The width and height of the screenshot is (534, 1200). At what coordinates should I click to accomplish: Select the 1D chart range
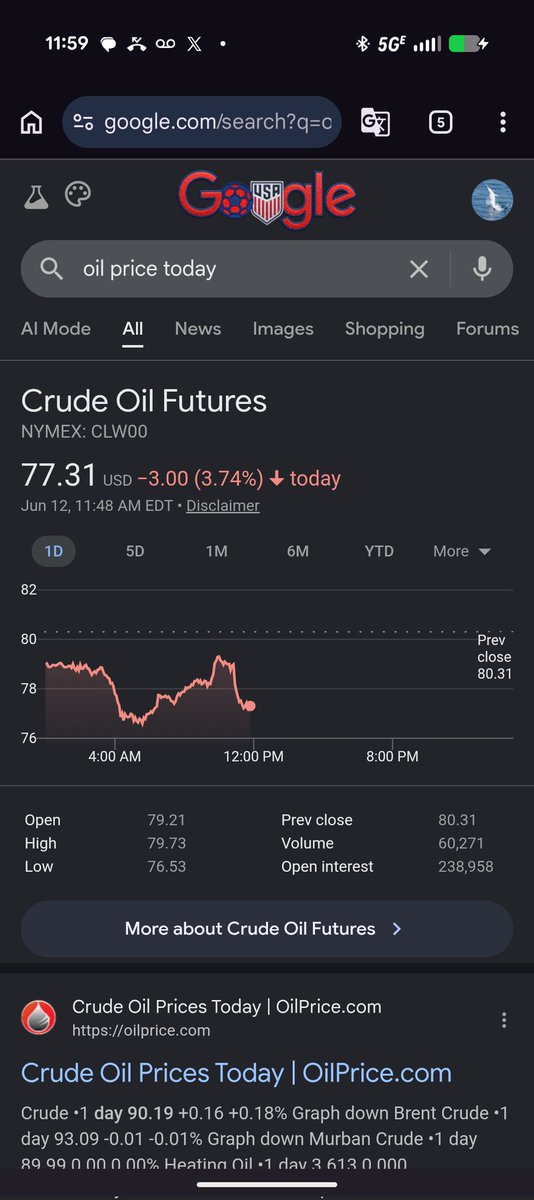[54, 551]
